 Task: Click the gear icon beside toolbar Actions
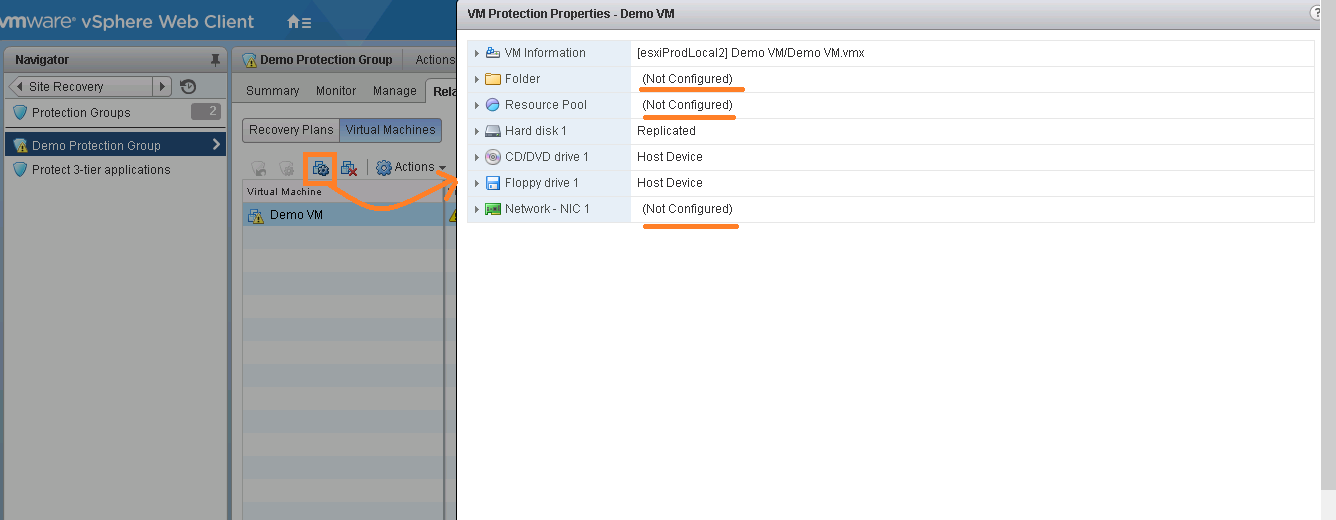[383, 167]
